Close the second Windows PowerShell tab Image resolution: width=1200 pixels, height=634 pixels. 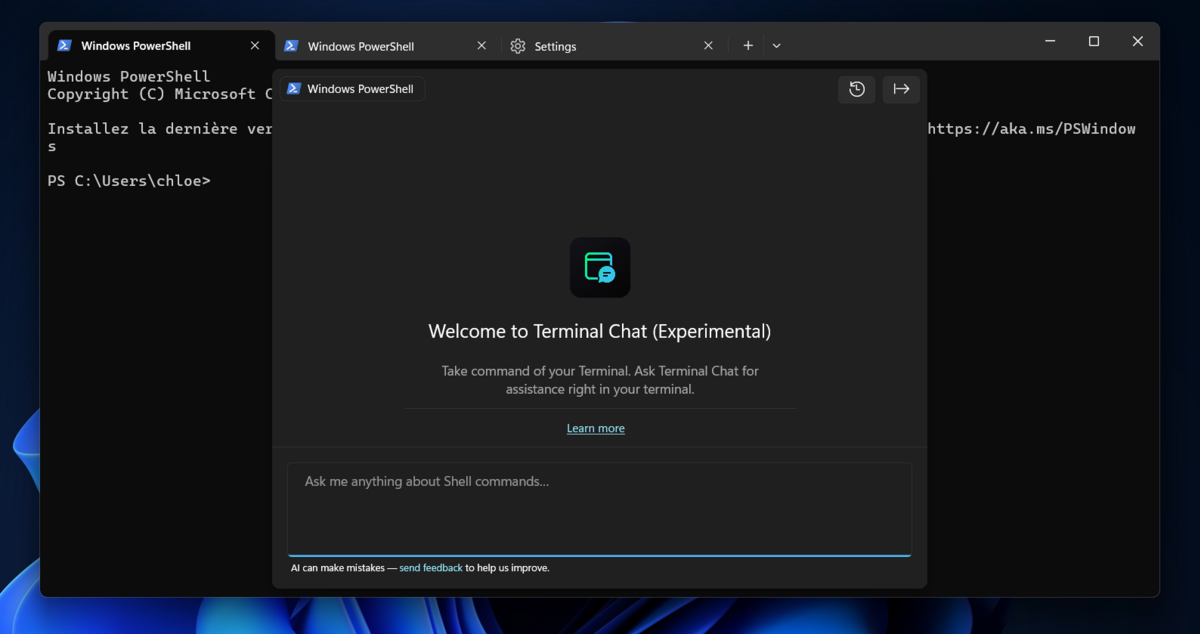pyautogui.click(x=482, y=46)
